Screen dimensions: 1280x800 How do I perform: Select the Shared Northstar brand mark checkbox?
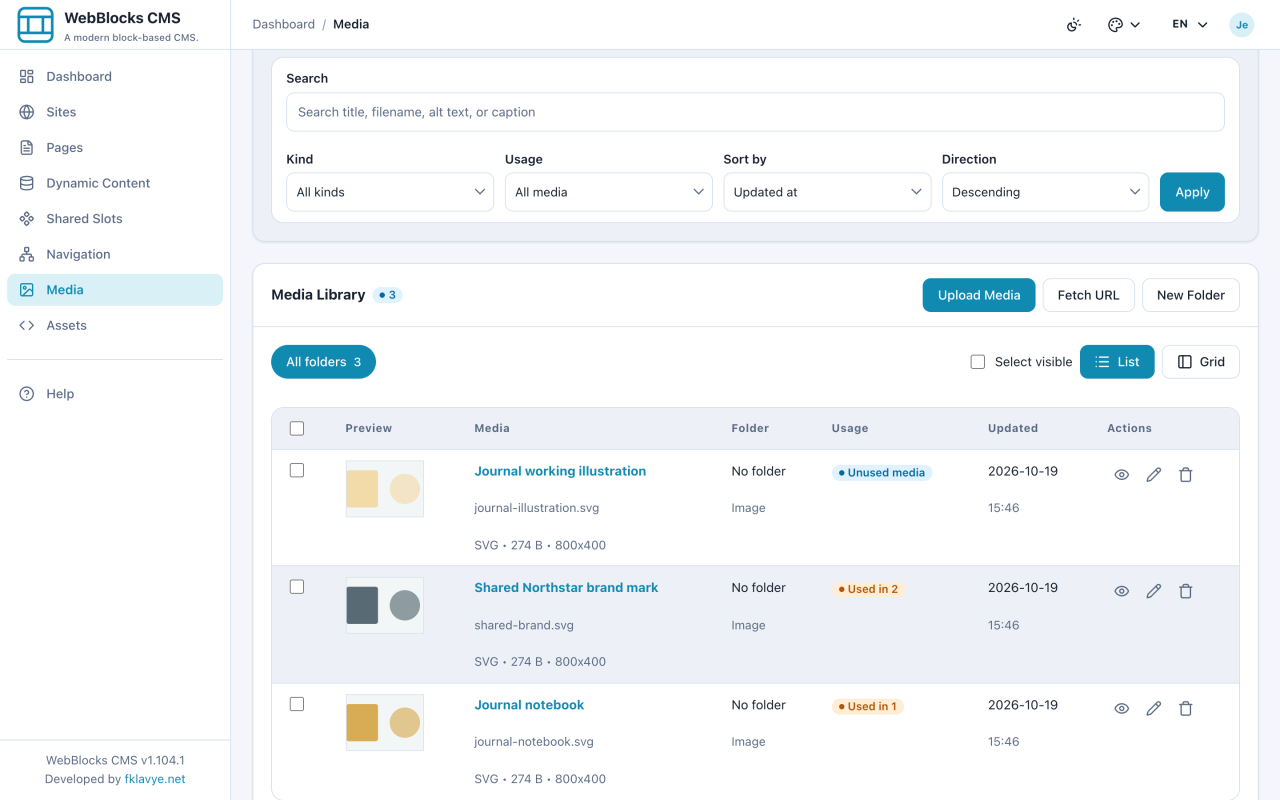[x=297, y=587]
